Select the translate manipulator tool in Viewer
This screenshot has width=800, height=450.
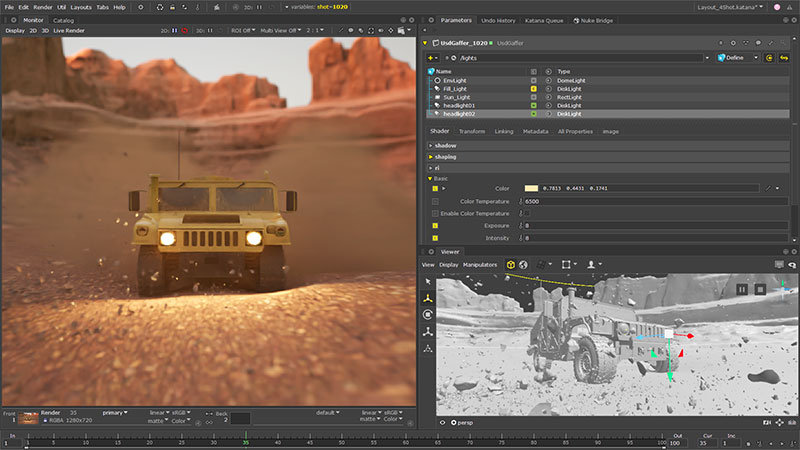point(428,298)
